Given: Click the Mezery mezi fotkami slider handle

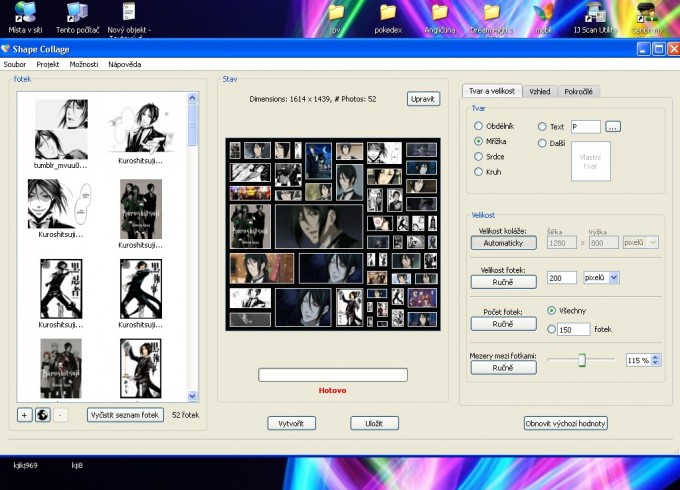Looking at the screenshot, I should pyautogui.click(x=582, y=359).
